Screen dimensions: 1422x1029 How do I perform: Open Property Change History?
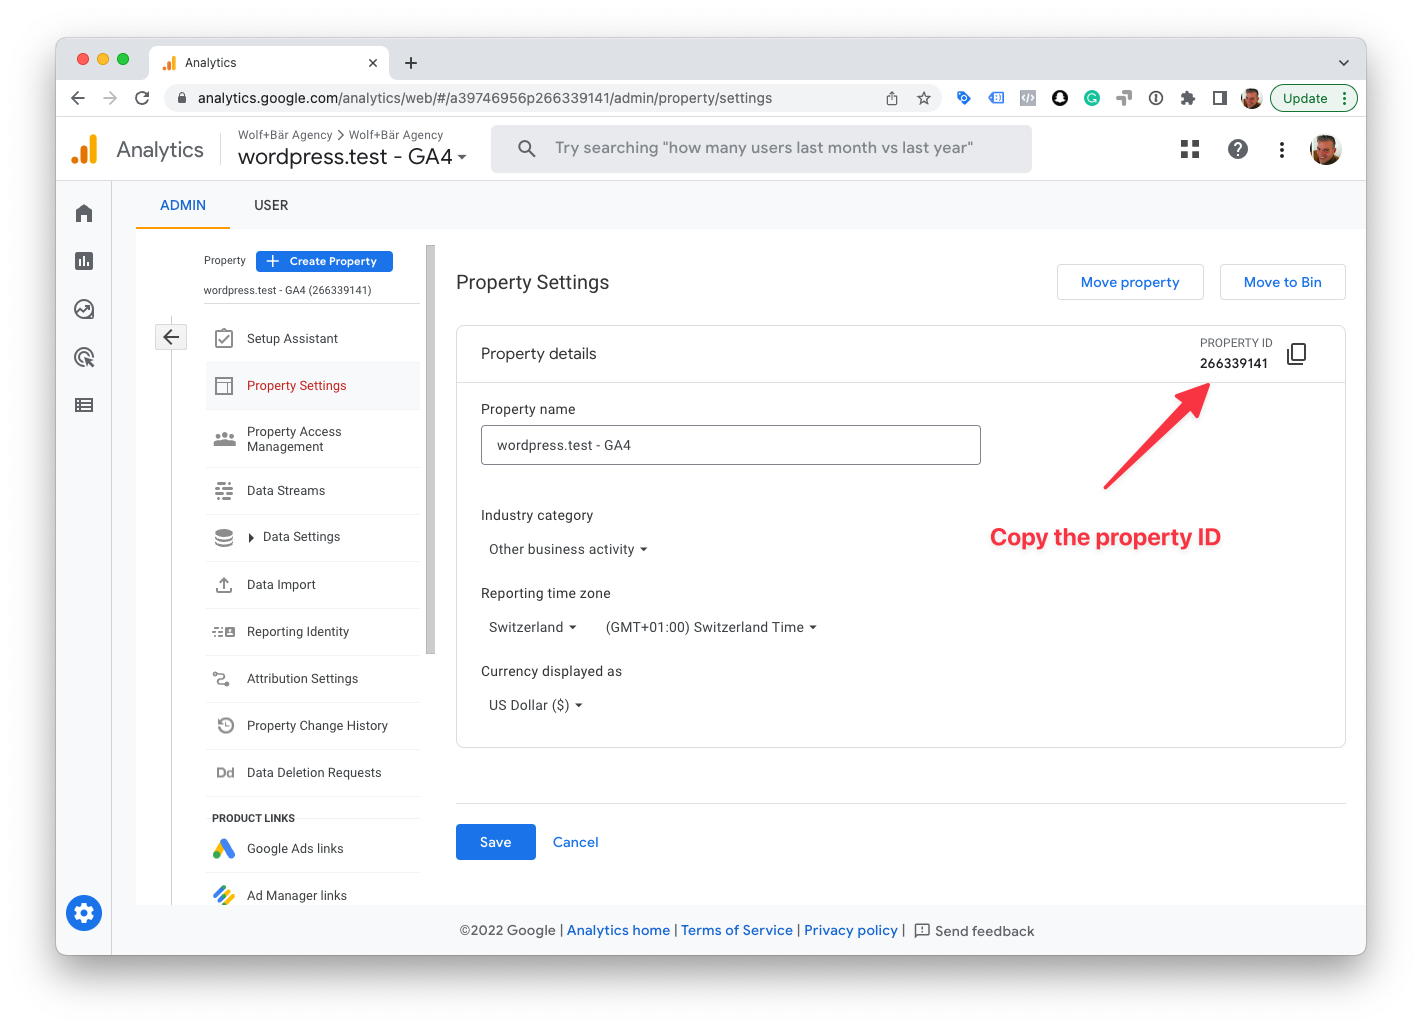tap(313, 726)
